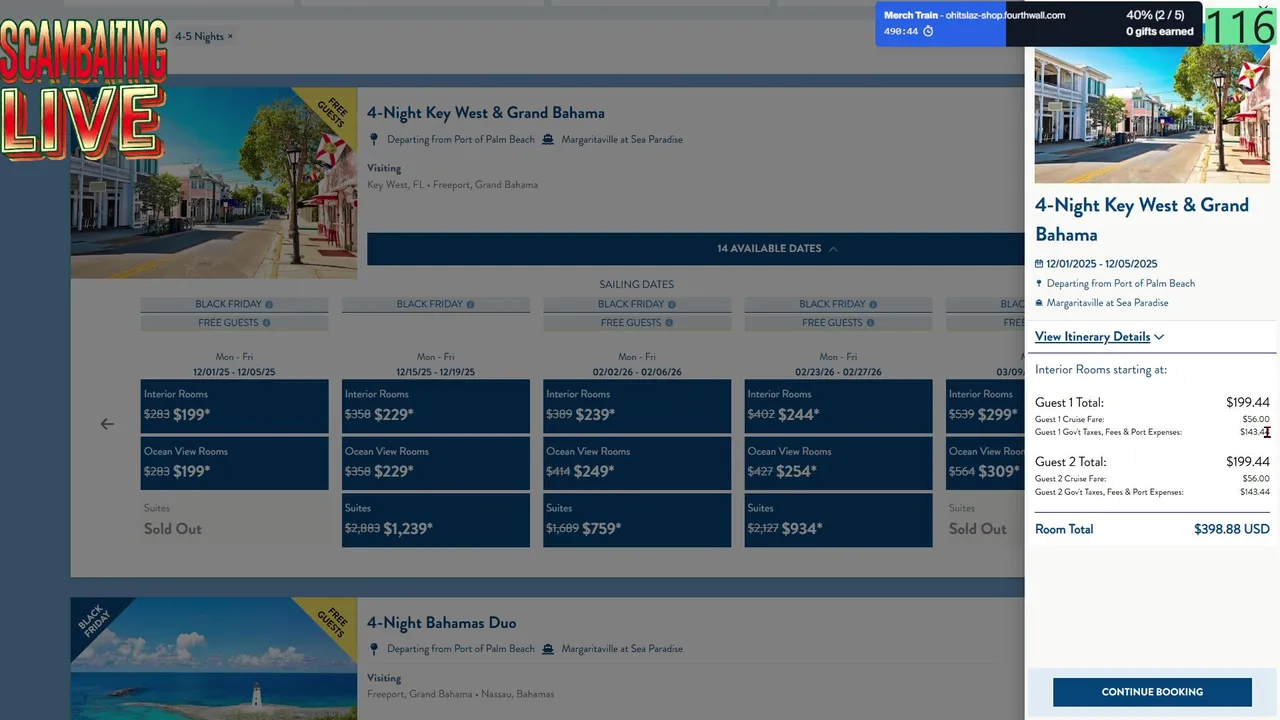Click the 40% (2 / 5) gifts progress
The image size is (1280, 720).
click(x=1155, y=15)
